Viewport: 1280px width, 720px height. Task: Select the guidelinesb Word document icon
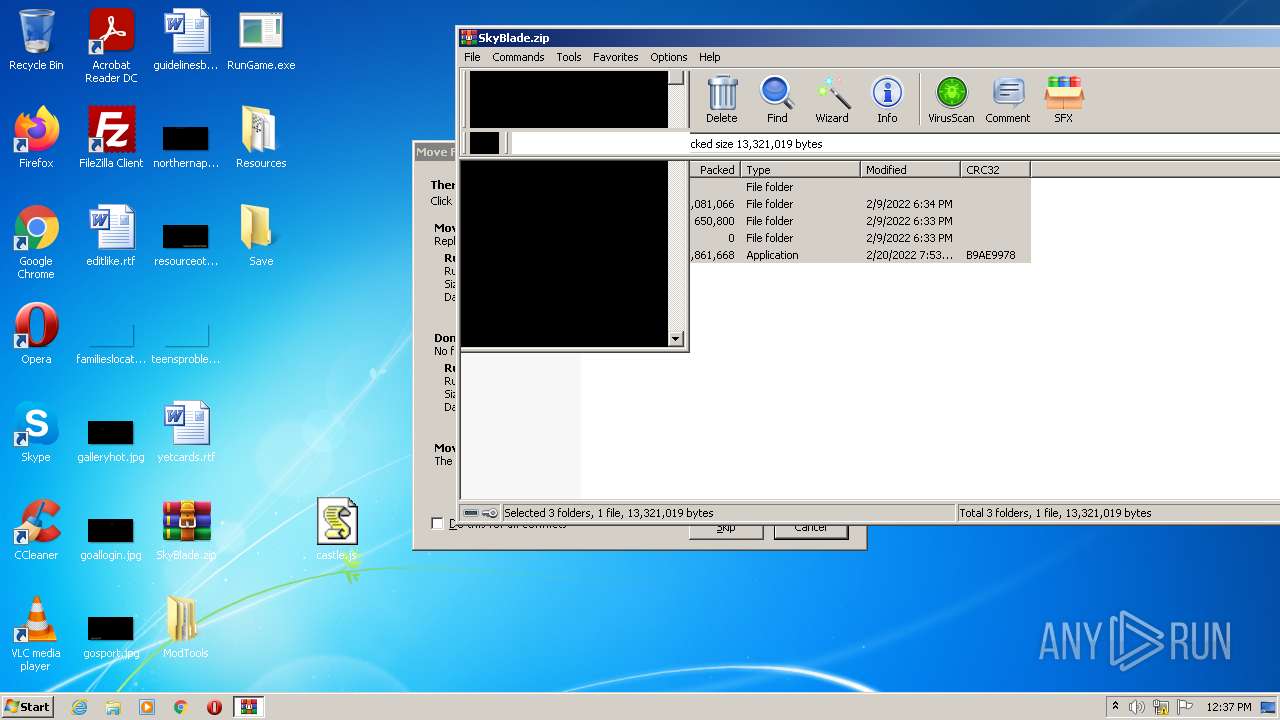coord(186,41)
